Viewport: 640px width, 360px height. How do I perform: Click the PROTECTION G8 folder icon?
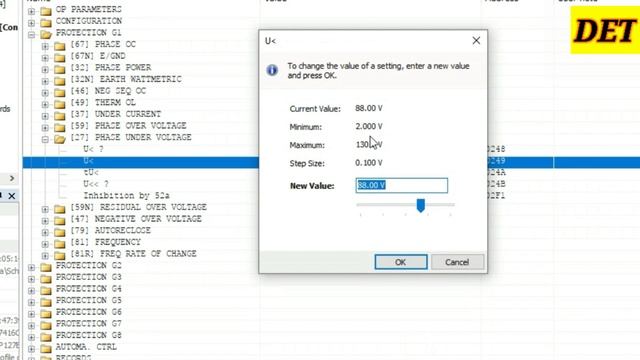(x=46, y=337)
